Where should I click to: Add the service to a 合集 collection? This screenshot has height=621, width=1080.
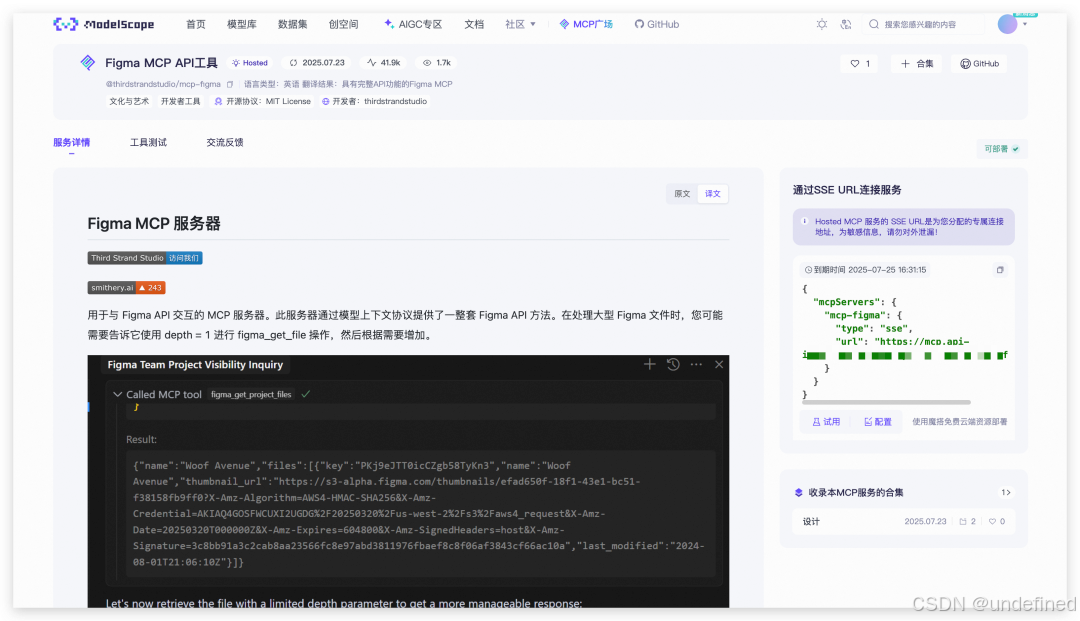coord(917,63)
